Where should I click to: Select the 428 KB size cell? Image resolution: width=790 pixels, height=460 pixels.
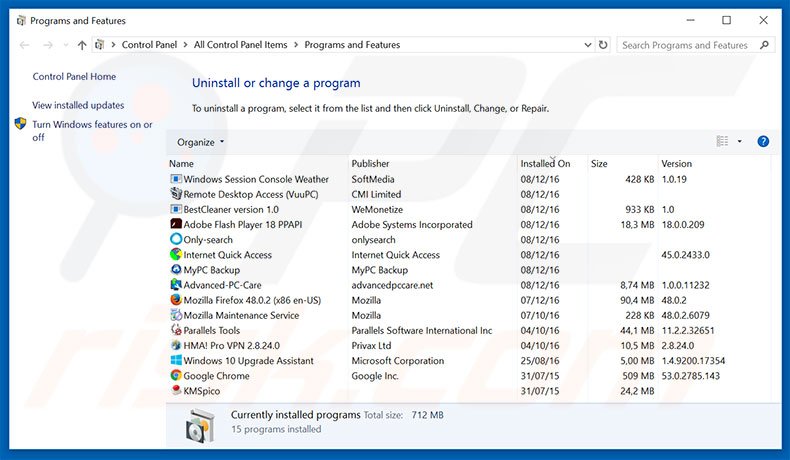click(x=639, y=179)
